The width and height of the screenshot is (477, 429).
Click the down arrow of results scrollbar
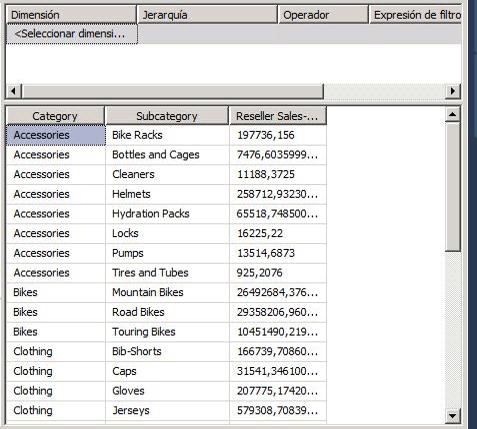[453, 415]
